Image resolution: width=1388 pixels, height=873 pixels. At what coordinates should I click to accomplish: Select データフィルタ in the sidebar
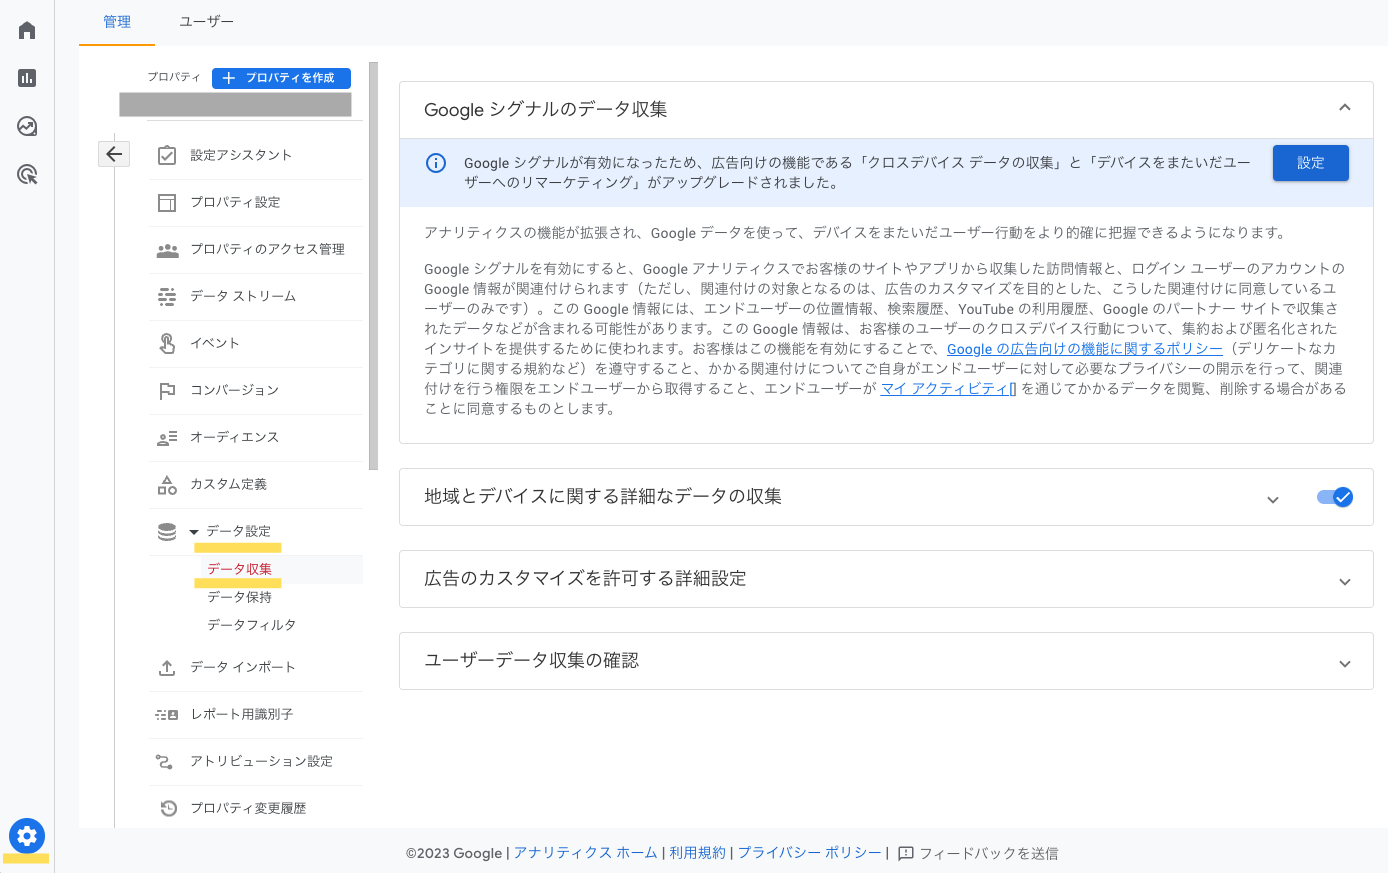click(251, 625)
